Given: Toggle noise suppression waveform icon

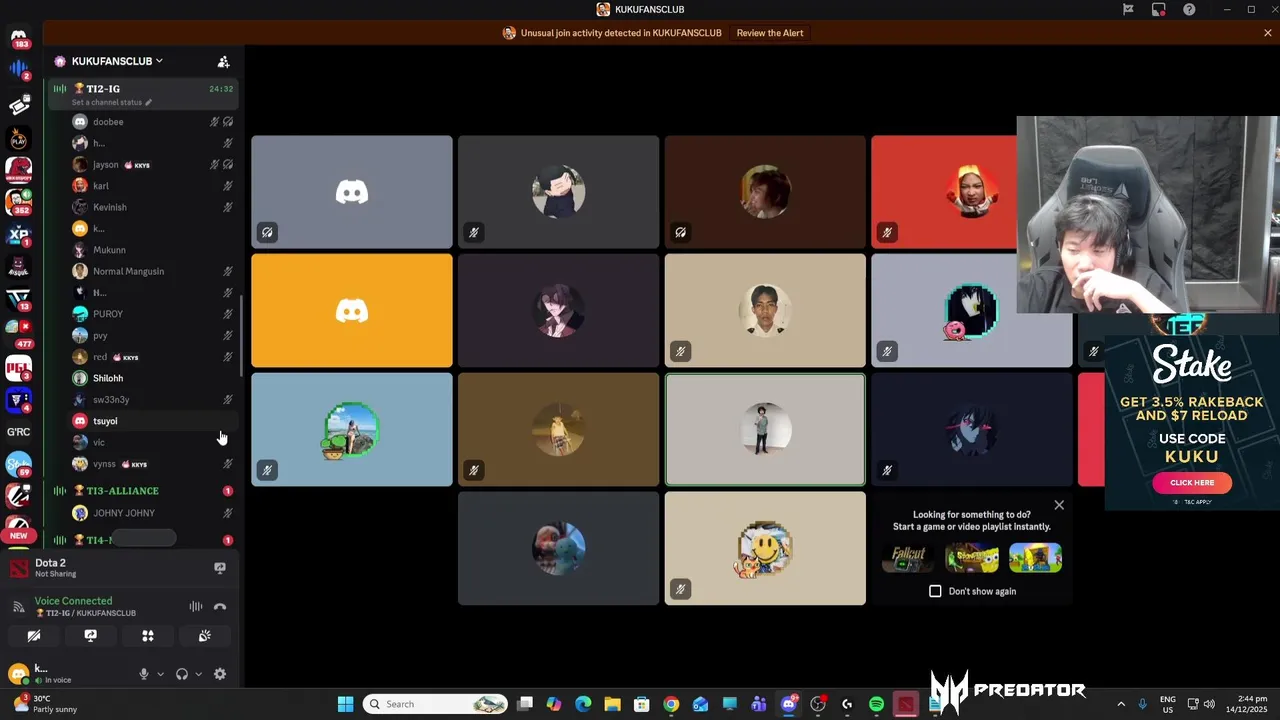Looking at the screenshot, I should [196, 607].
